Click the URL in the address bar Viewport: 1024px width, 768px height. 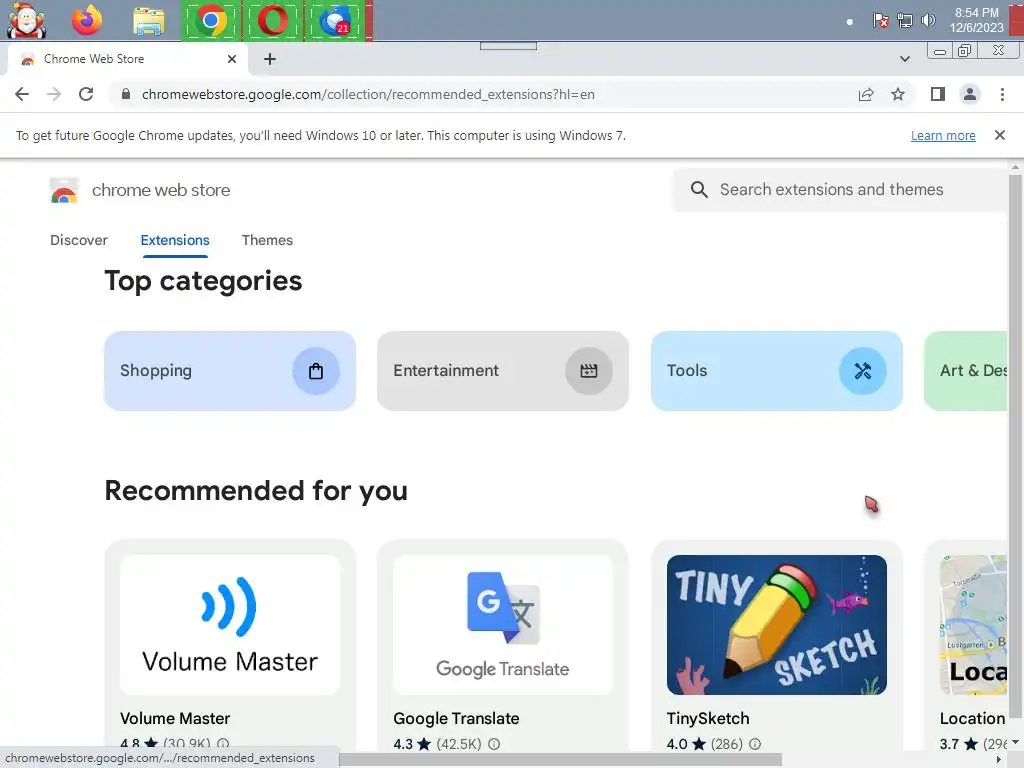(368, 94)
